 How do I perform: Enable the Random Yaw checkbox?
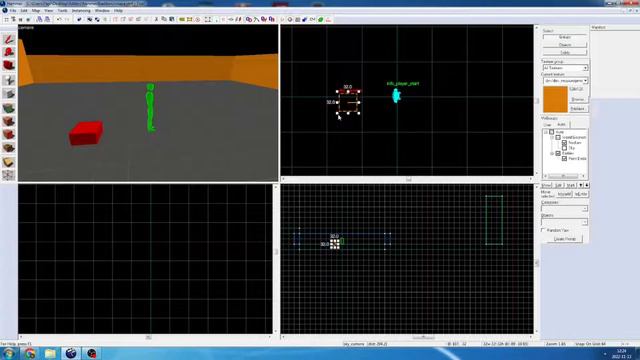(544, 230)
